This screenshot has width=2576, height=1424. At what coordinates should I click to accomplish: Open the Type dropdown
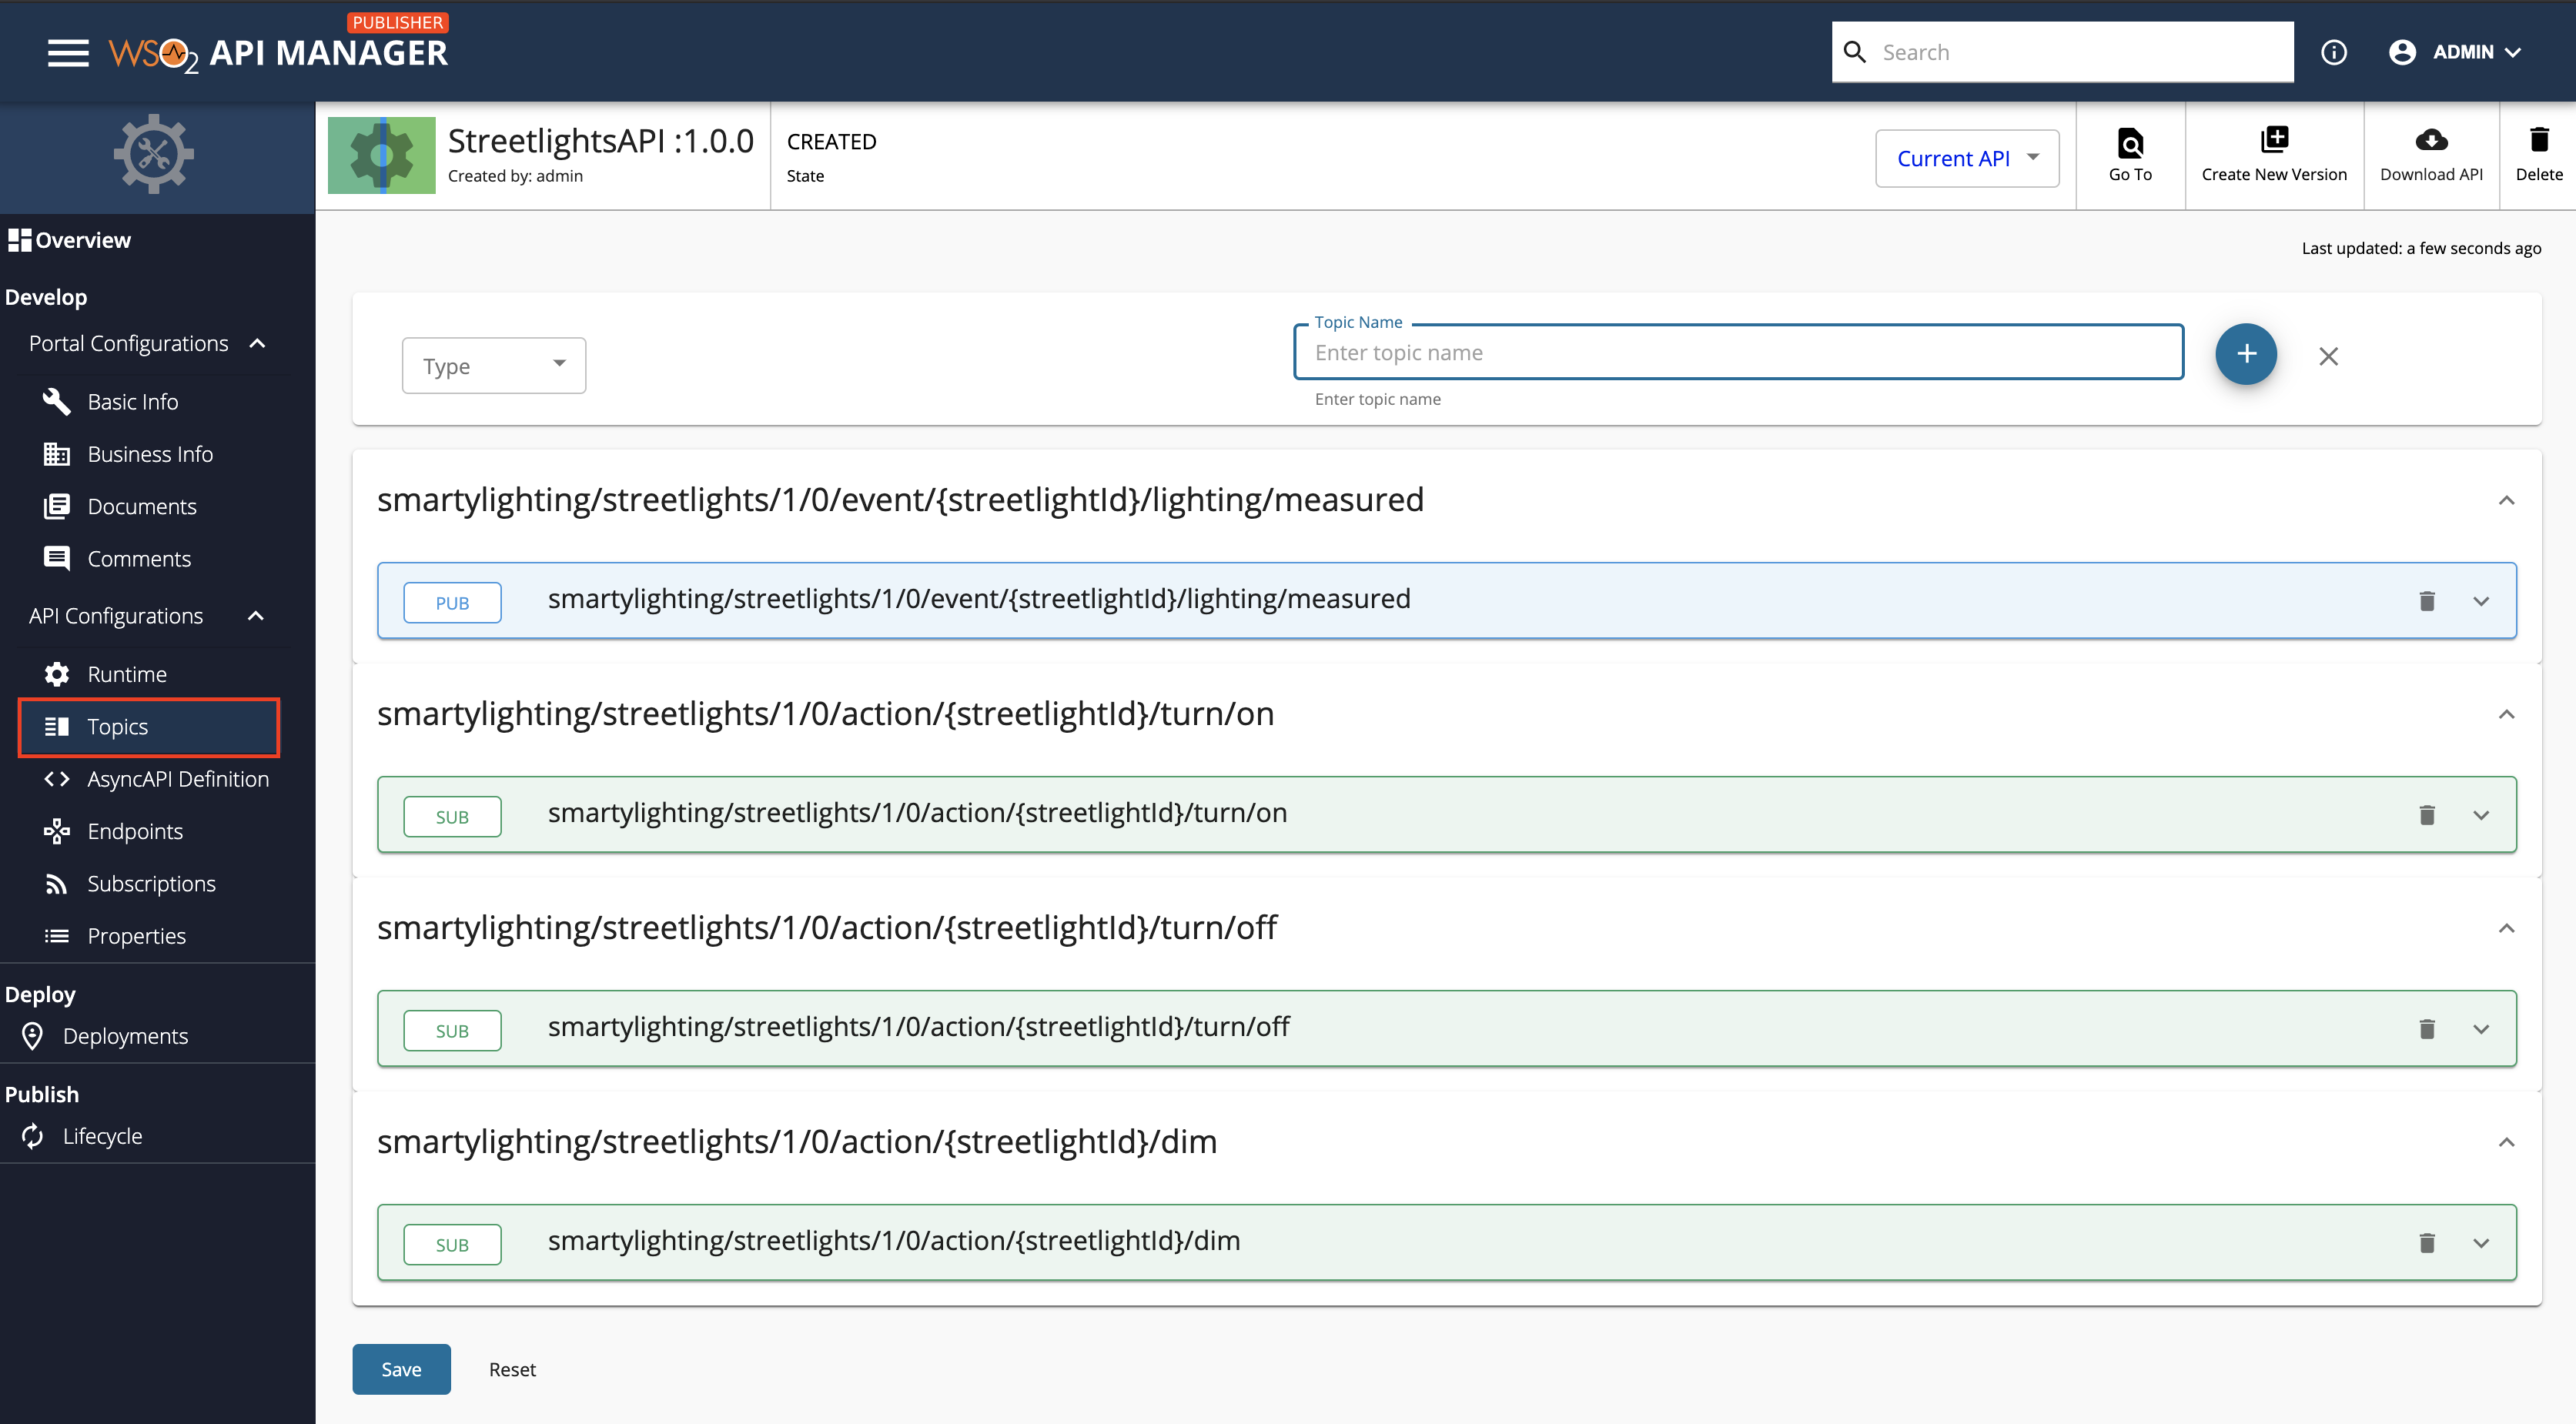coord(494,366)
